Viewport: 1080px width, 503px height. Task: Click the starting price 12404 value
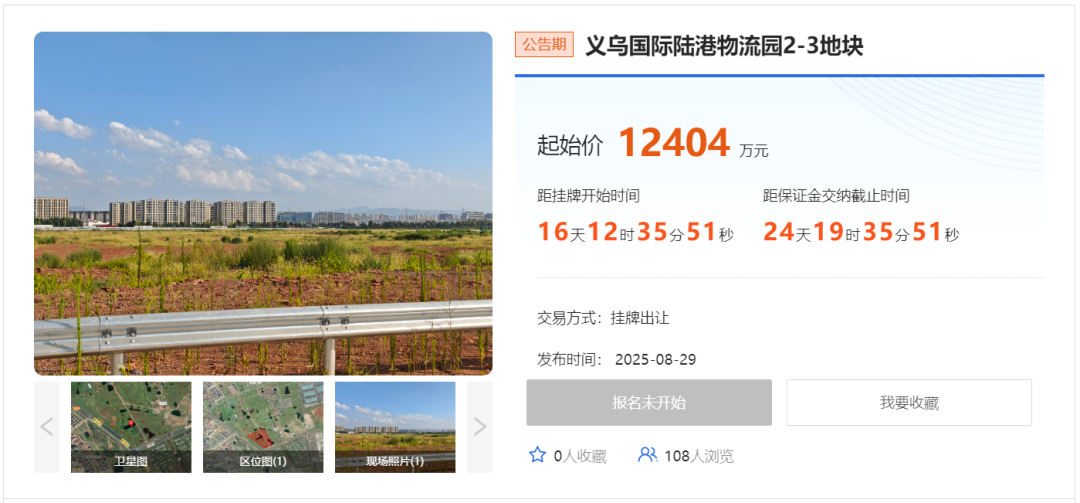click(x=674, y=143)
